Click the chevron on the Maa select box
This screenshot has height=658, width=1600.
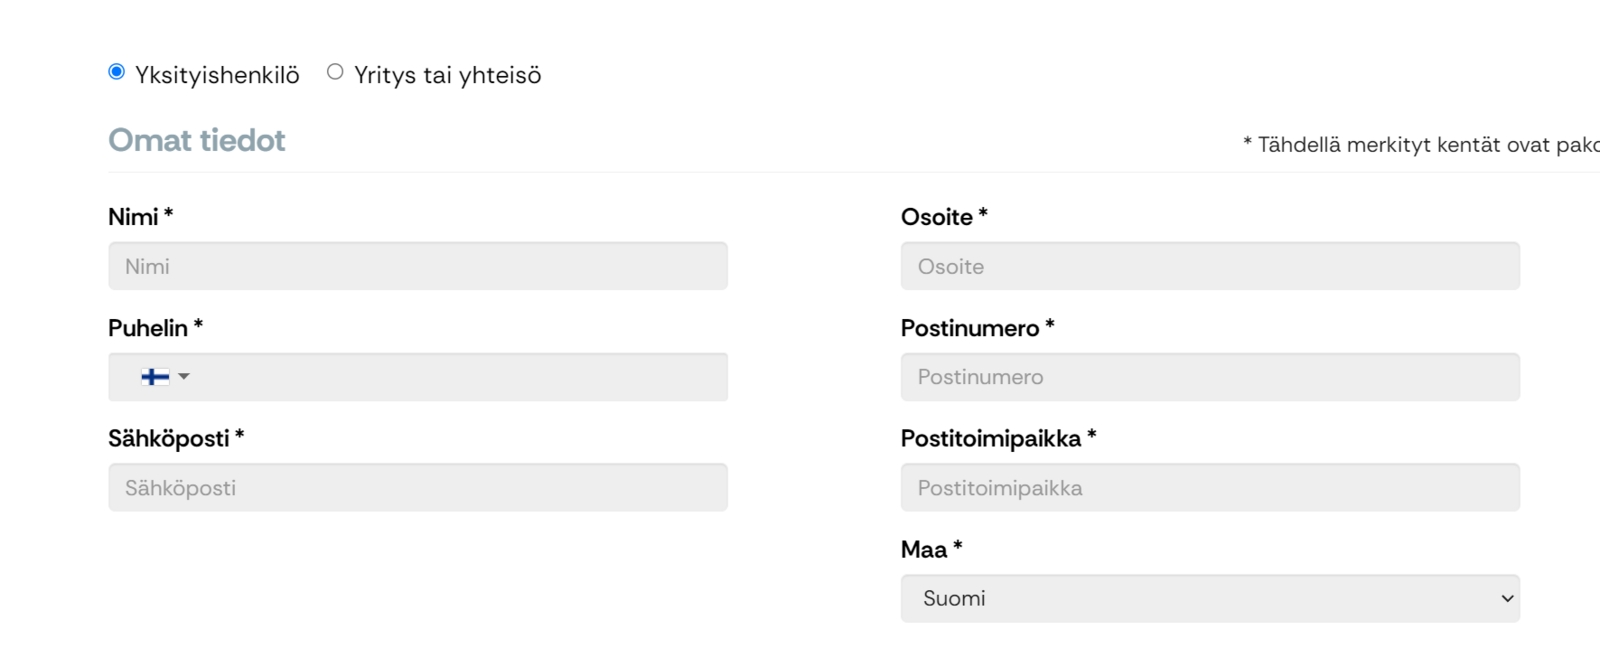1507,598
